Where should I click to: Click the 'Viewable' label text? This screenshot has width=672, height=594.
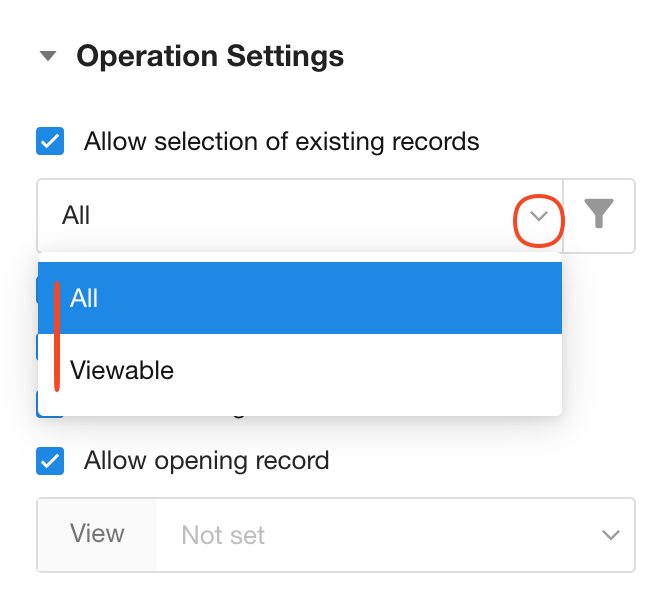[x=122, y=371]
